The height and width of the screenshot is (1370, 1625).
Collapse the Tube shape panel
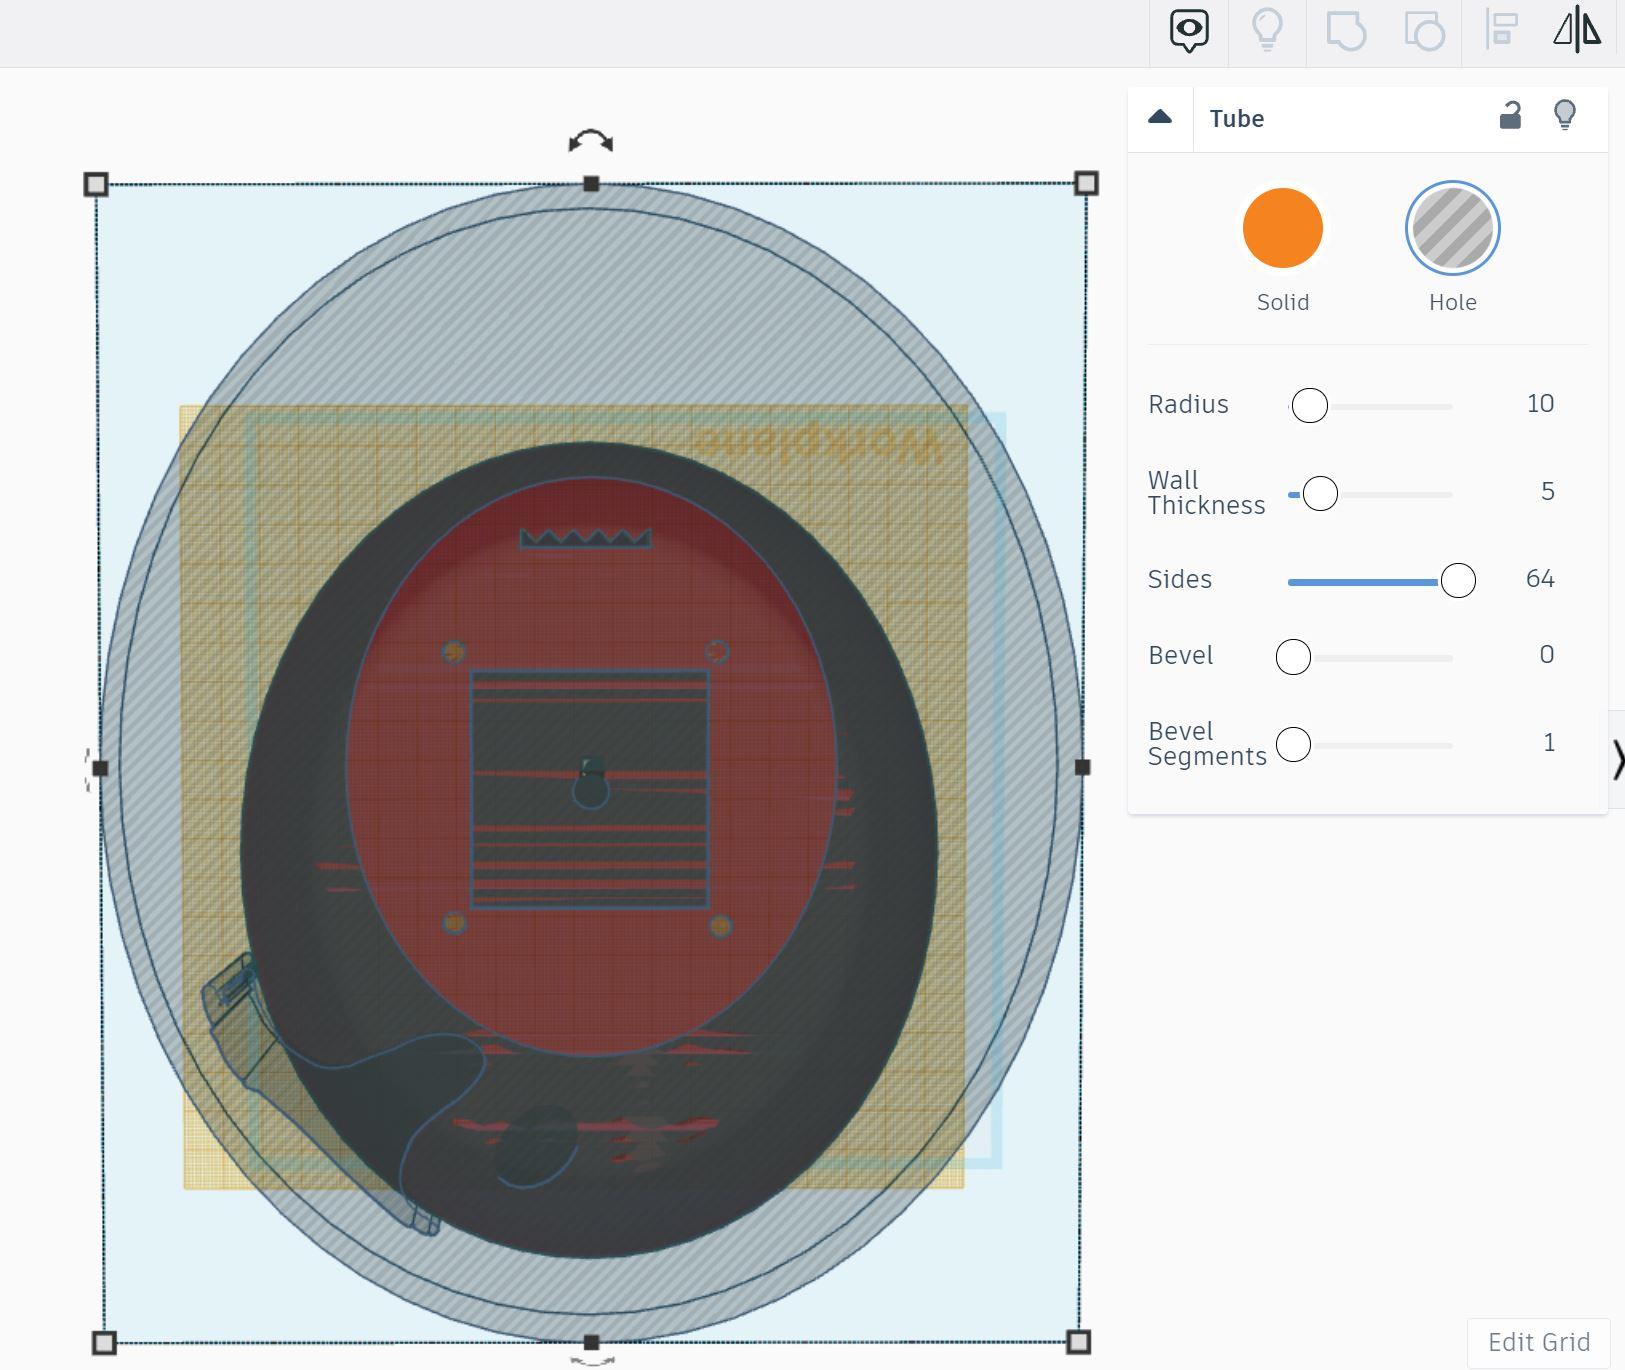pyautogui.click(x=1160, y=117)
